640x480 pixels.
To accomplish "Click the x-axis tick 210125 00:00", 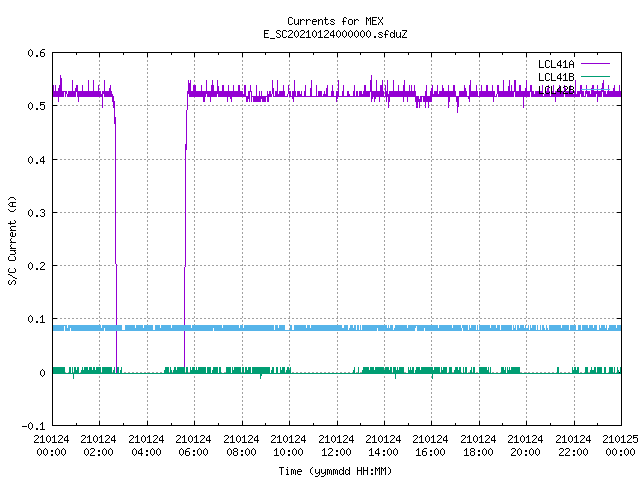I will [x=620, y=446].
